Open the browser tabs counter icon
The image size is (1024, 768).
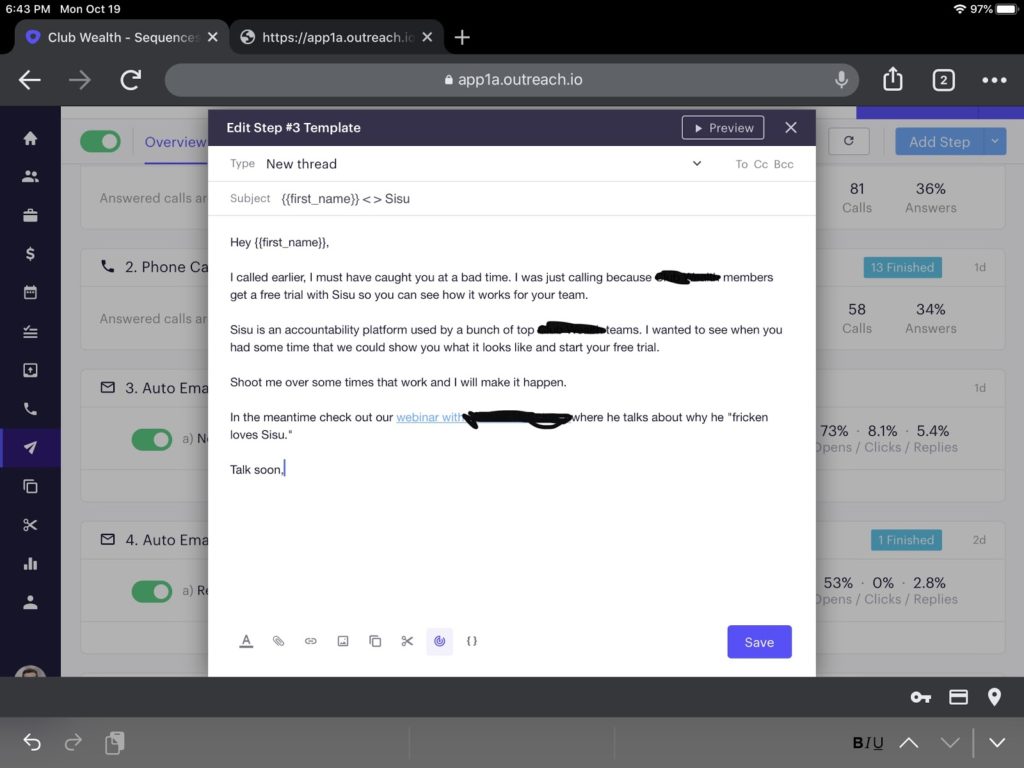944,80
